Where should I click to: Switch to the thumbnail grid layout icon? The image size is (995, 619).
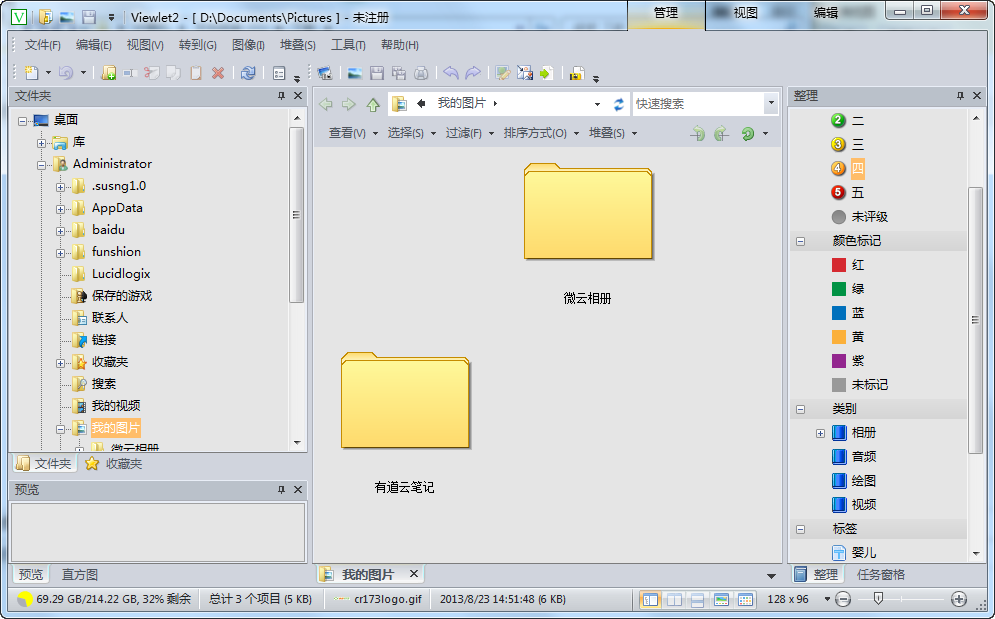click(745, 599)
